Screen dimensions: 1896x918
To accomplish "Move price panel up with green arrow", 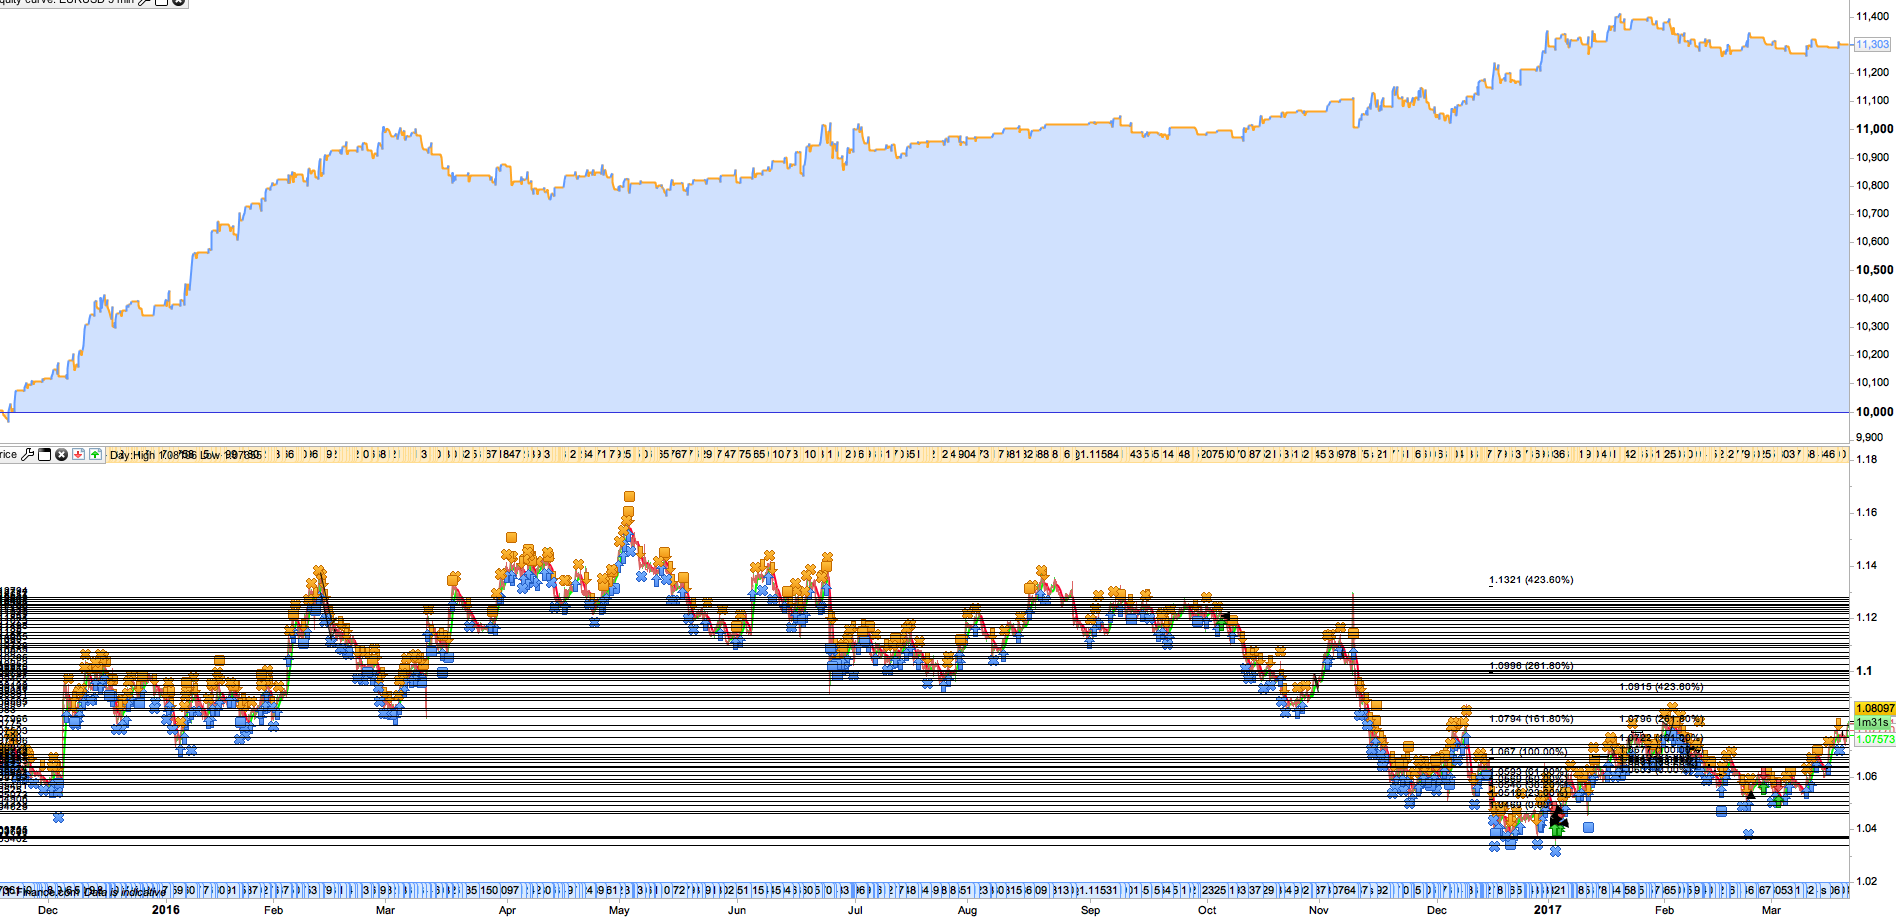I will click(95, 454).
